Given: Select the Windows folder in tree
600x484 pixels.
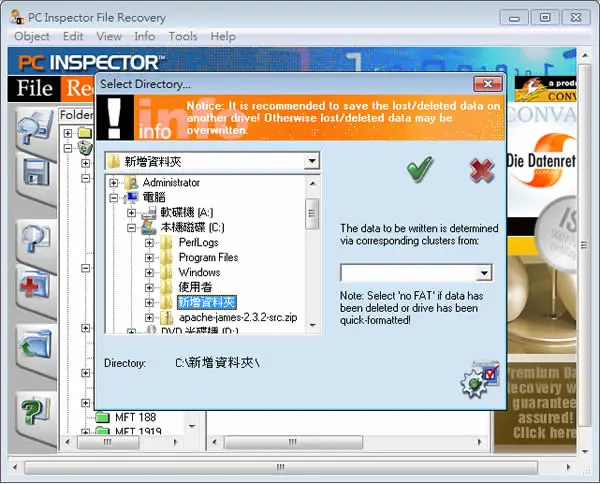Looking at the screenshot, I should 199,272.
